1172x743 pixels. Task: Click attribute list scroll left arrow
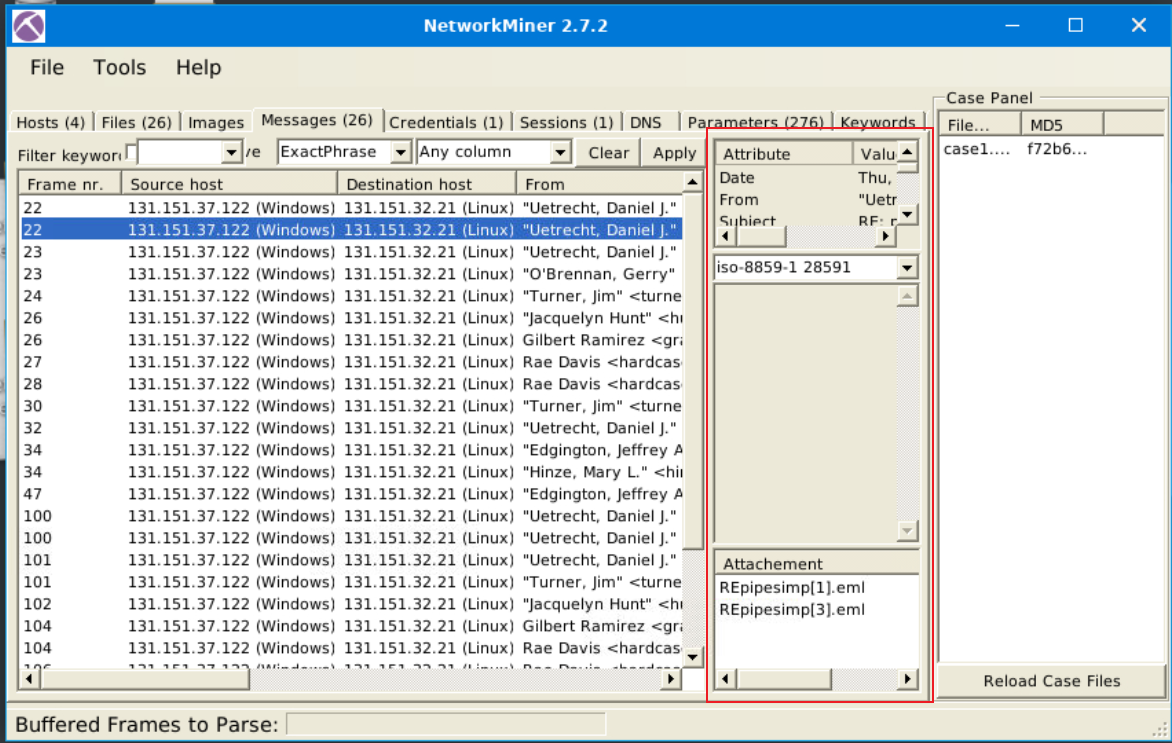tap(725, 236)
